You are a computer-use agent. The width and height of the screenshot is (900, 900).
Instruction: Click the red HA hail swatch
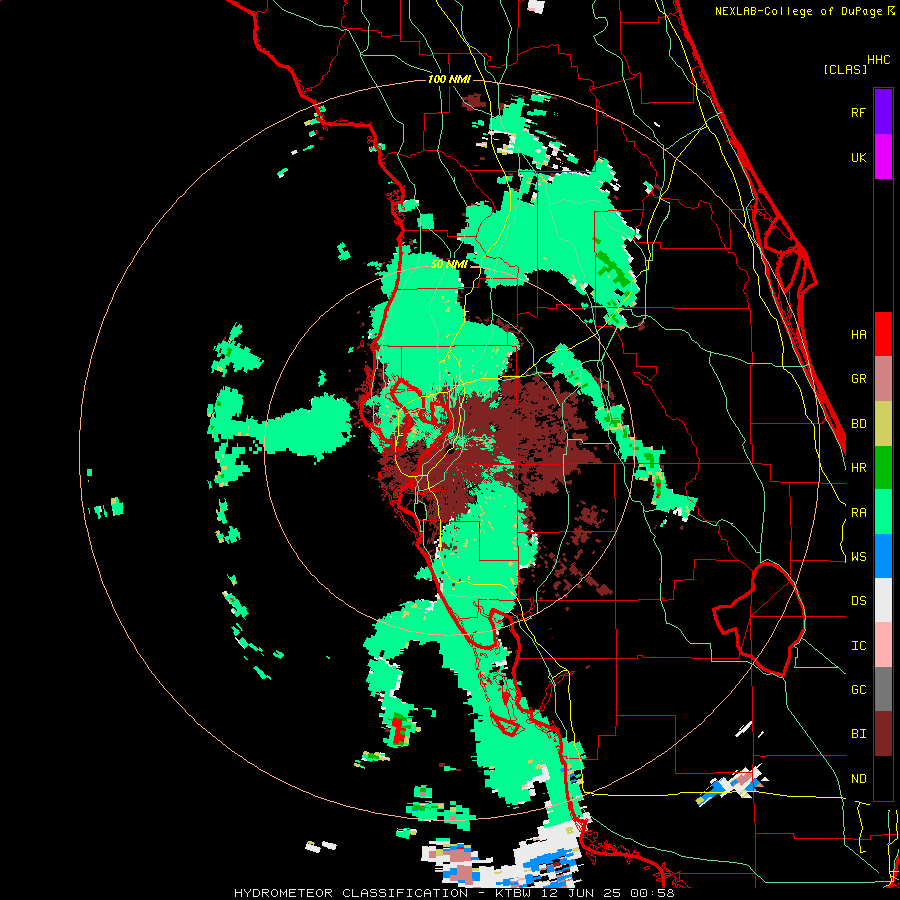(883, 334)
